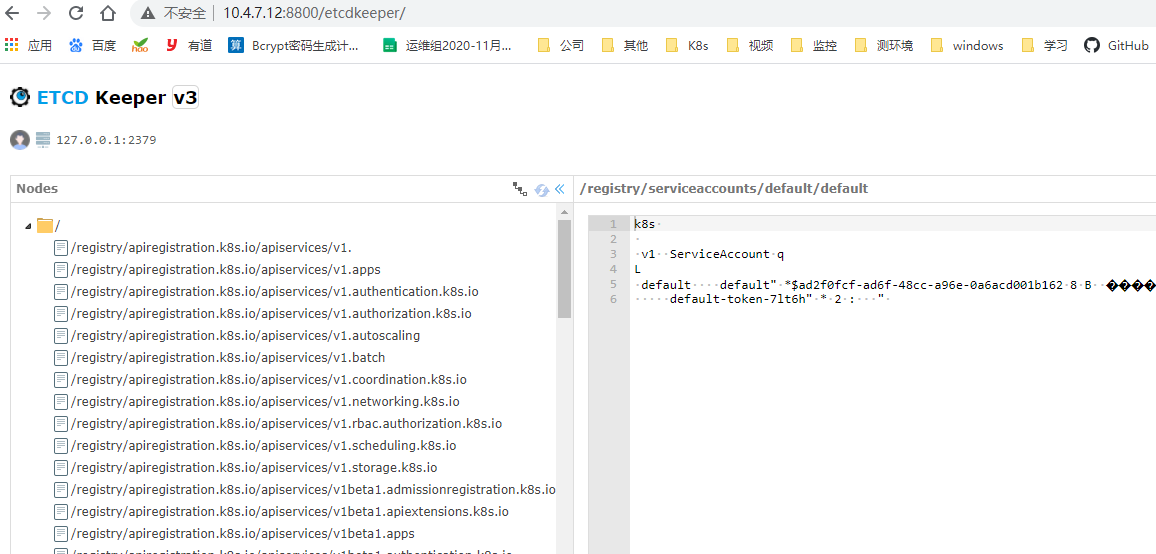Collapse the root / folder triangle

29,226
